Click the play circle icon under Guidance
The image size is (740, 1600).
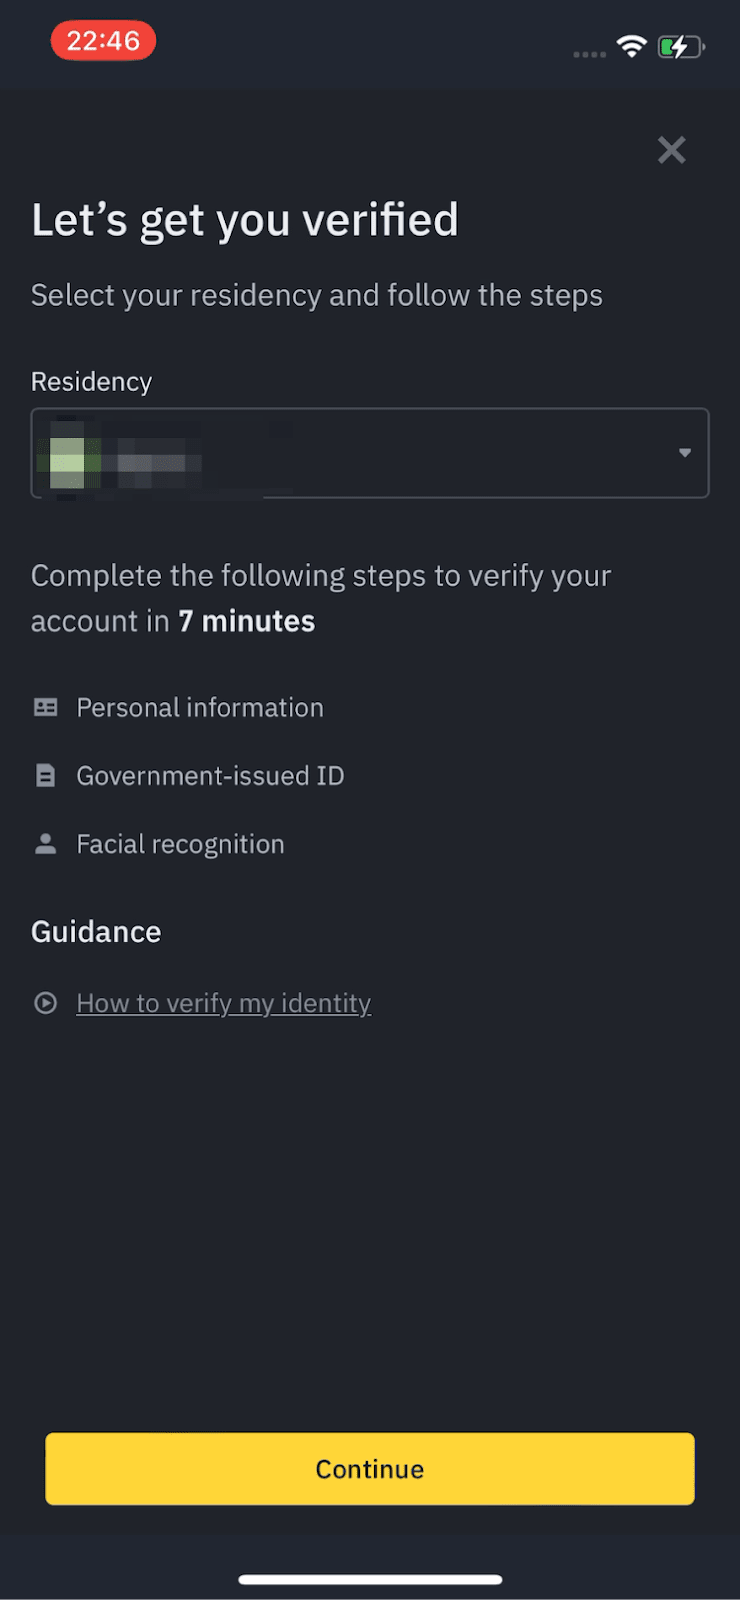tap(46, 1003)
